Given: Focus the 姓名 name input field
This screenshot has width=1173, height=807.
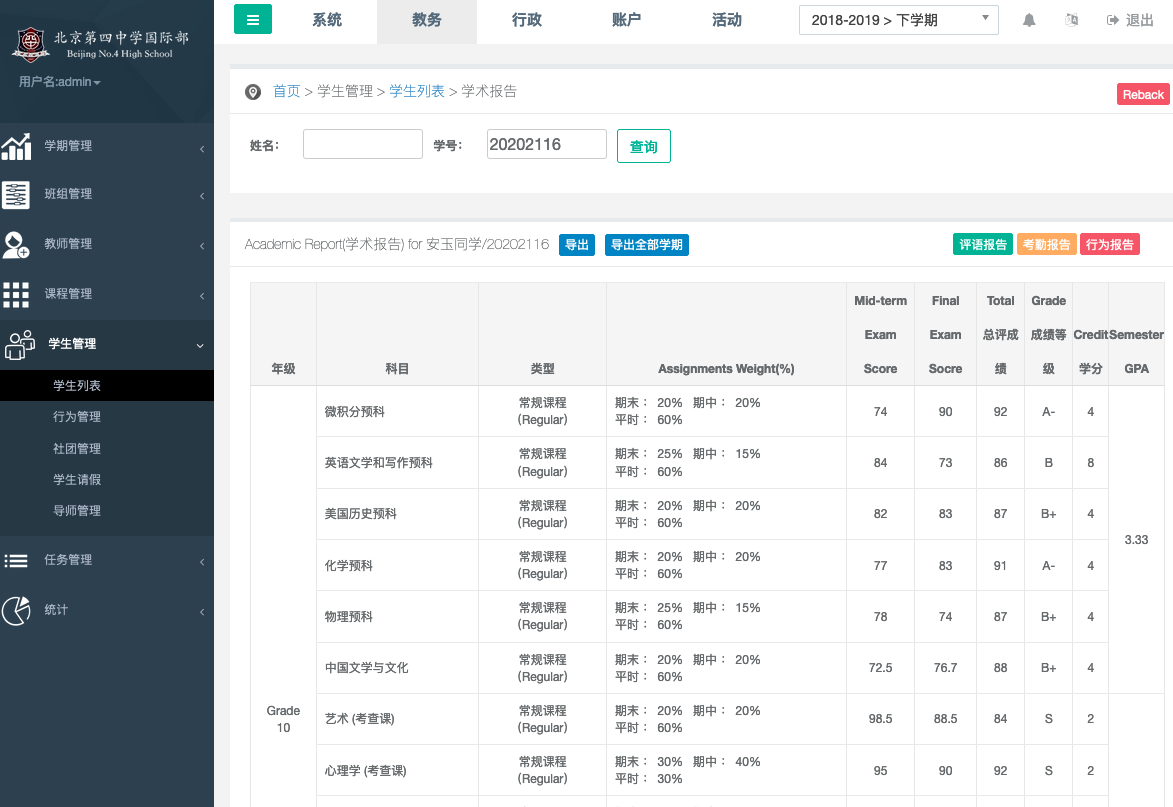Looking at the screenshot, I should pyautogui.click(x=363, y=144).
